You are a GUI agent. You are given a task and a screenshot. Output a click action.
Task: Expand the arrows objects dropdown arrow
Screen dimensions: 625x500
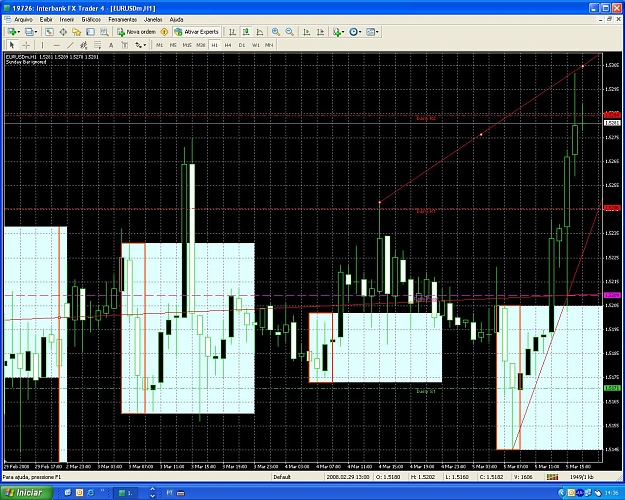pos(145,45)
